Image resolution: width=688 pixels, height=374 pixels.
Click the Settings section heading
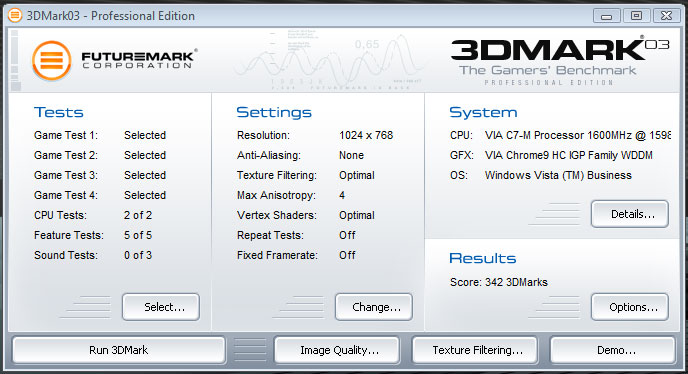(274, 112)
